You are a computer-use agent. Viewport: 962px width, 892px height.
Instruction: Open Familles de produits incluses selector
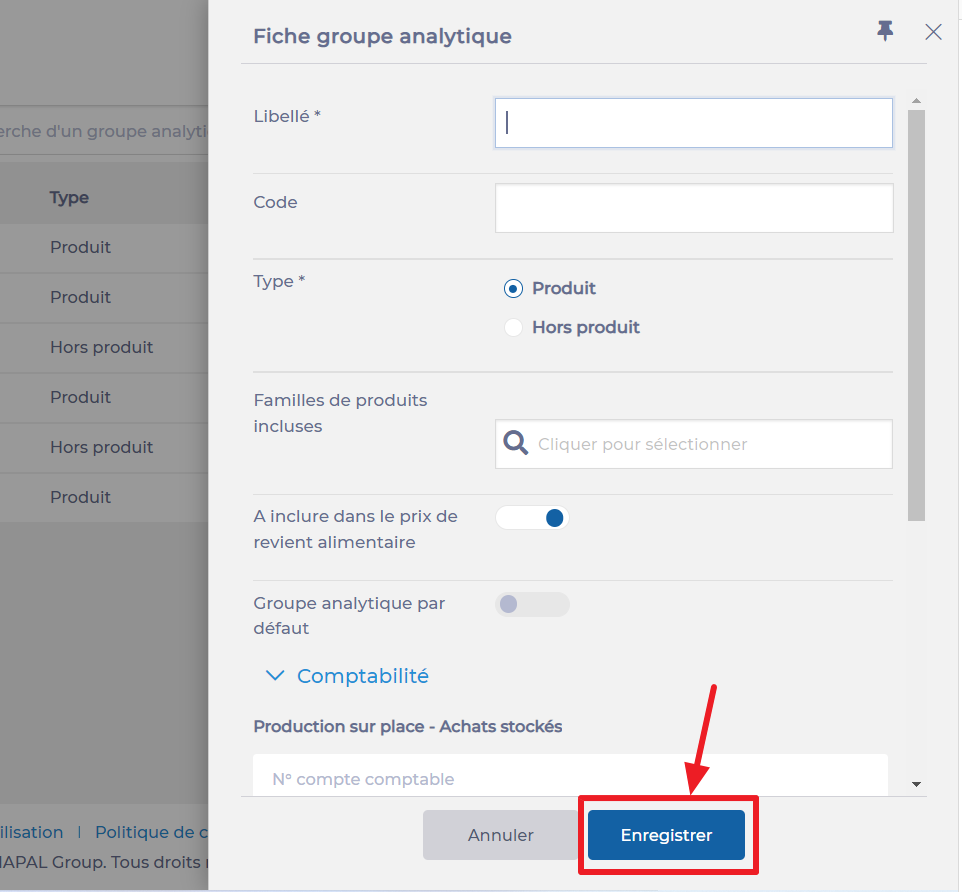click(x=712, y=444)
